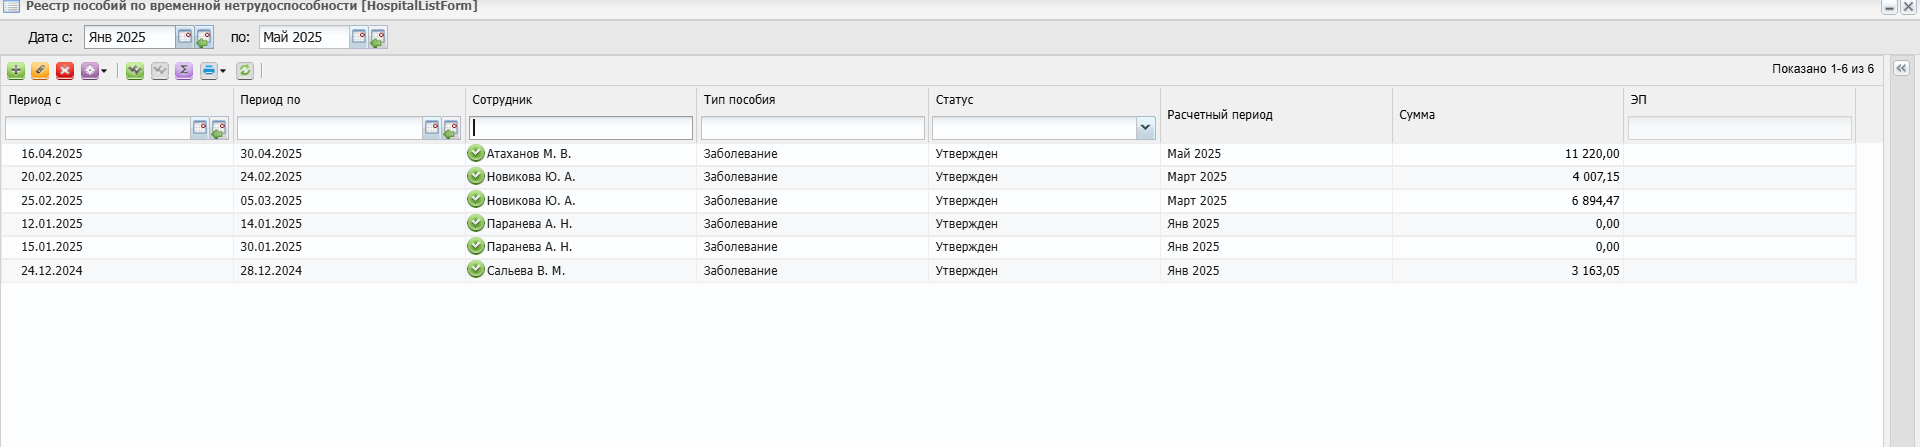Open calendar picker for 'Дата с' field

coord(185,37)
